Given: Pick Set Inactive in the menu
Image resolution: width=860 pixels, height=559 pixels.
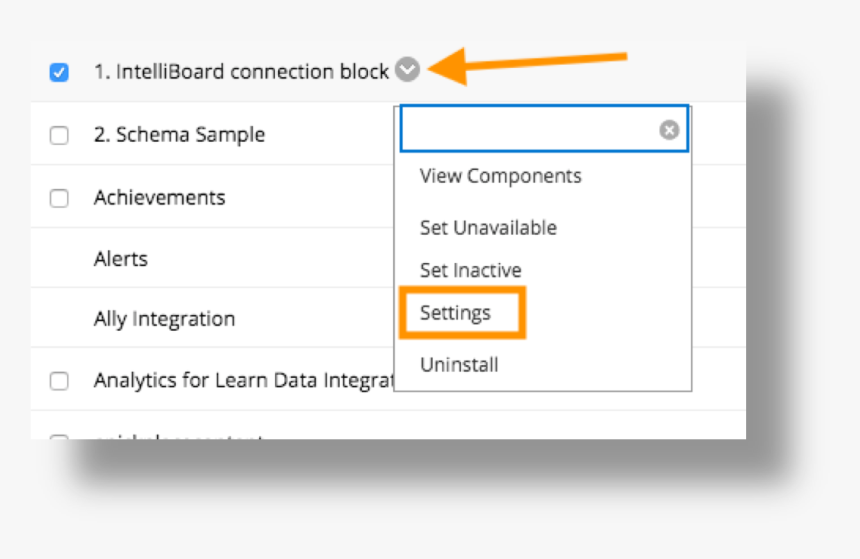Looking at the screenshot, I should [471, 270].
